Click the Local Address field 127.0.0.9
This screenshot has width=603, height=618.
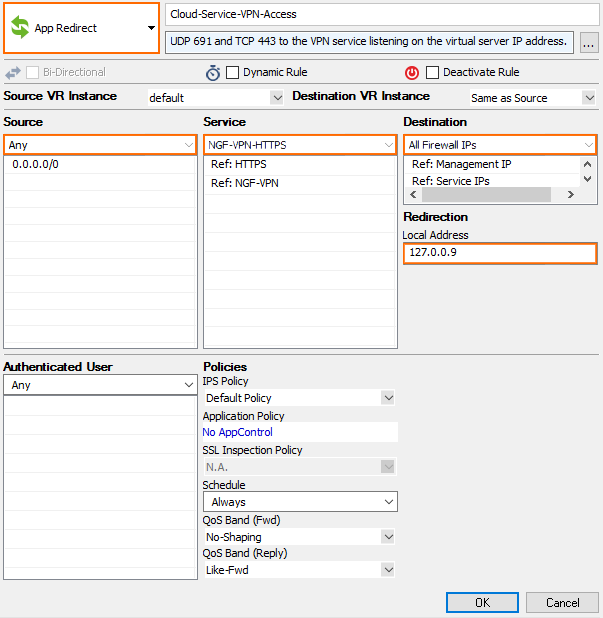(500, 253)
